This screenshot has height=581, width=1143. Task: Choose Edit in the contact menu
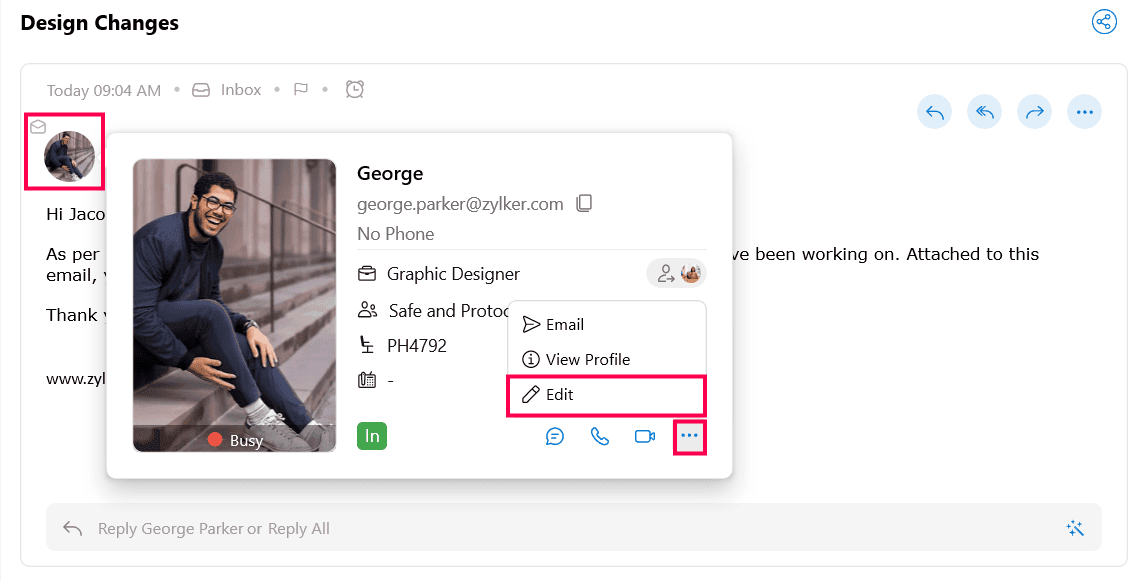point(606,394)
